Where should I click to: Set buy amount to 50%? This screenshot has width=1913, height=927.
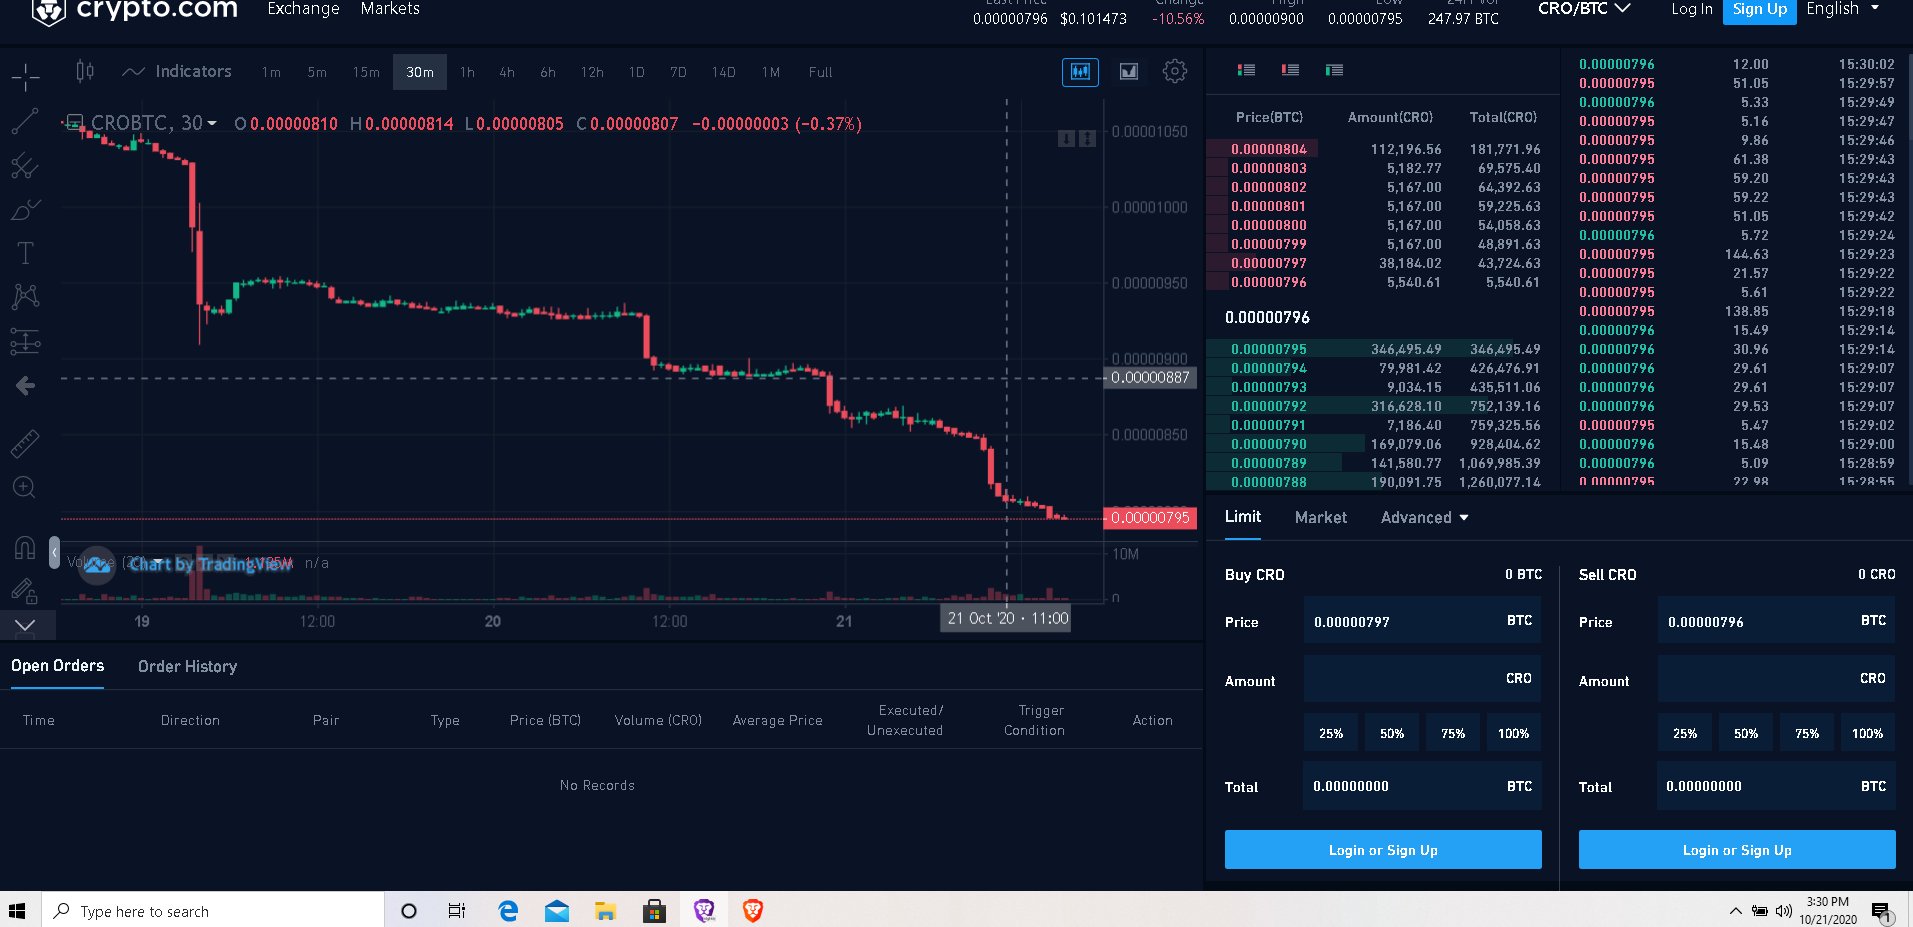(x=1392, y=733)
